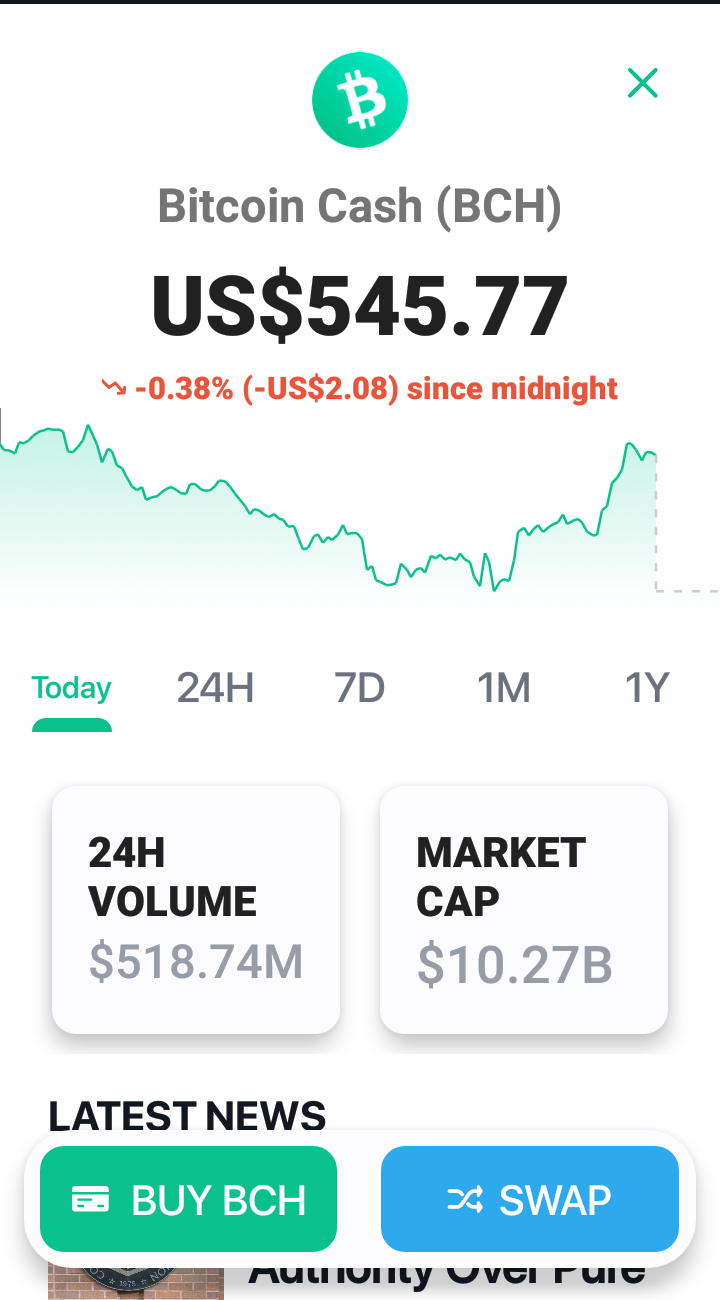Show the 1M price chart

(x=503, y=688)
